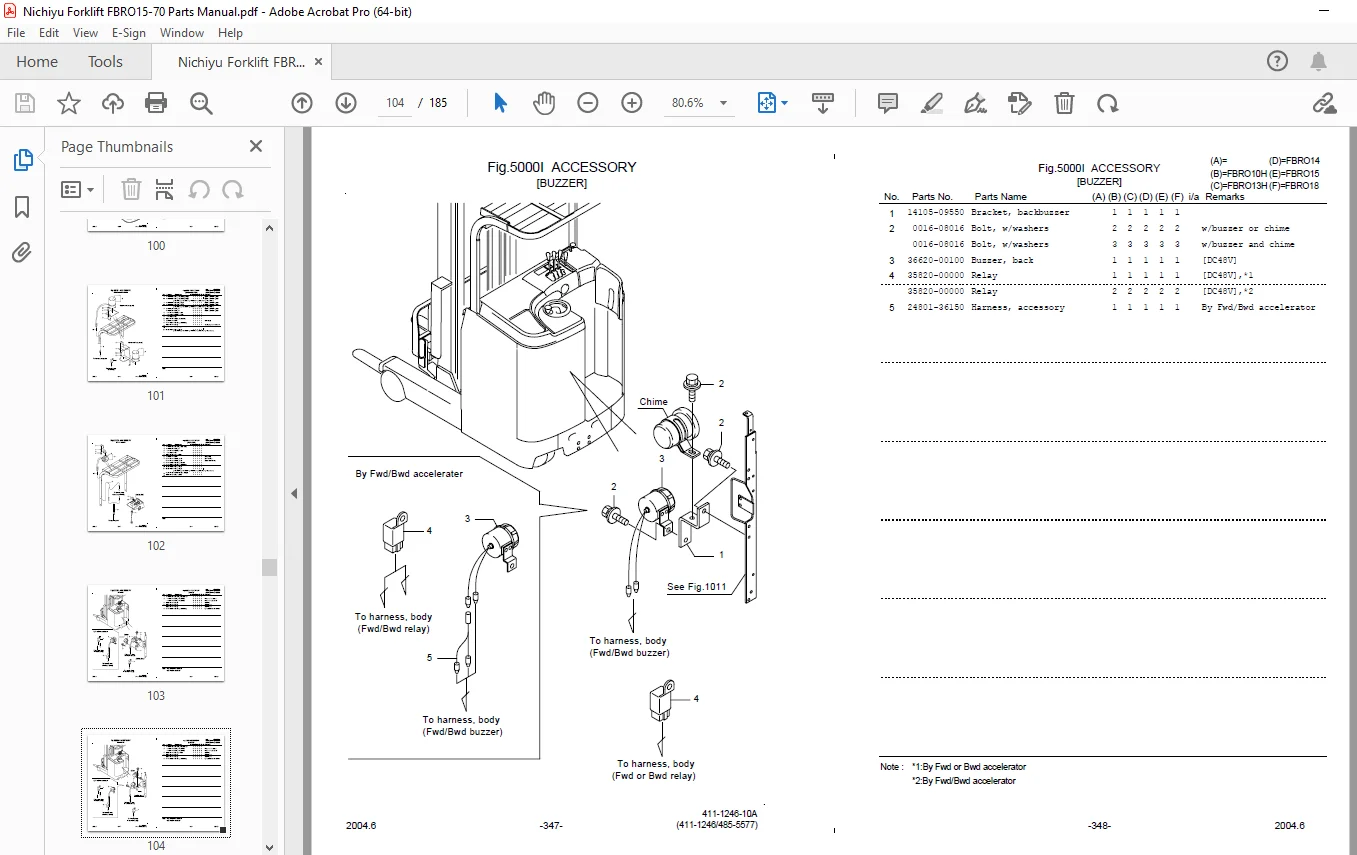This screenshot has width=1357, height=855.
Task: Click the 'By Fwd/Bwd accelerater' diagram label
Action: 409,474
